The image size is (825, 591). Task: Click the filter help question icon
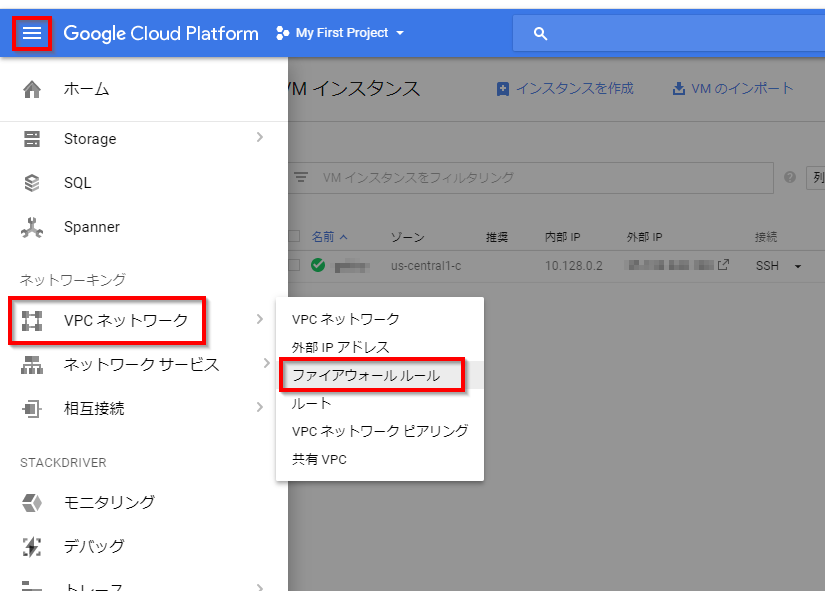(789, 177)
